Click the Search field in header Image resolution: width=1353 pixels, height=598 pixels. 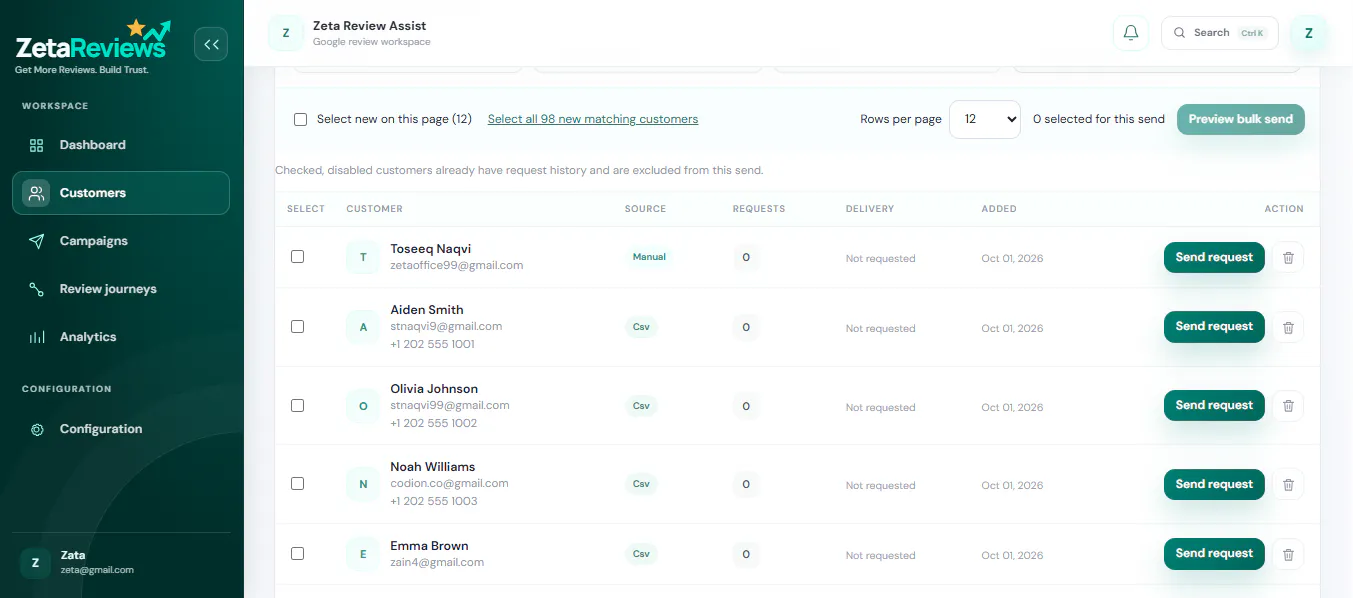(x=1219, y=33)
